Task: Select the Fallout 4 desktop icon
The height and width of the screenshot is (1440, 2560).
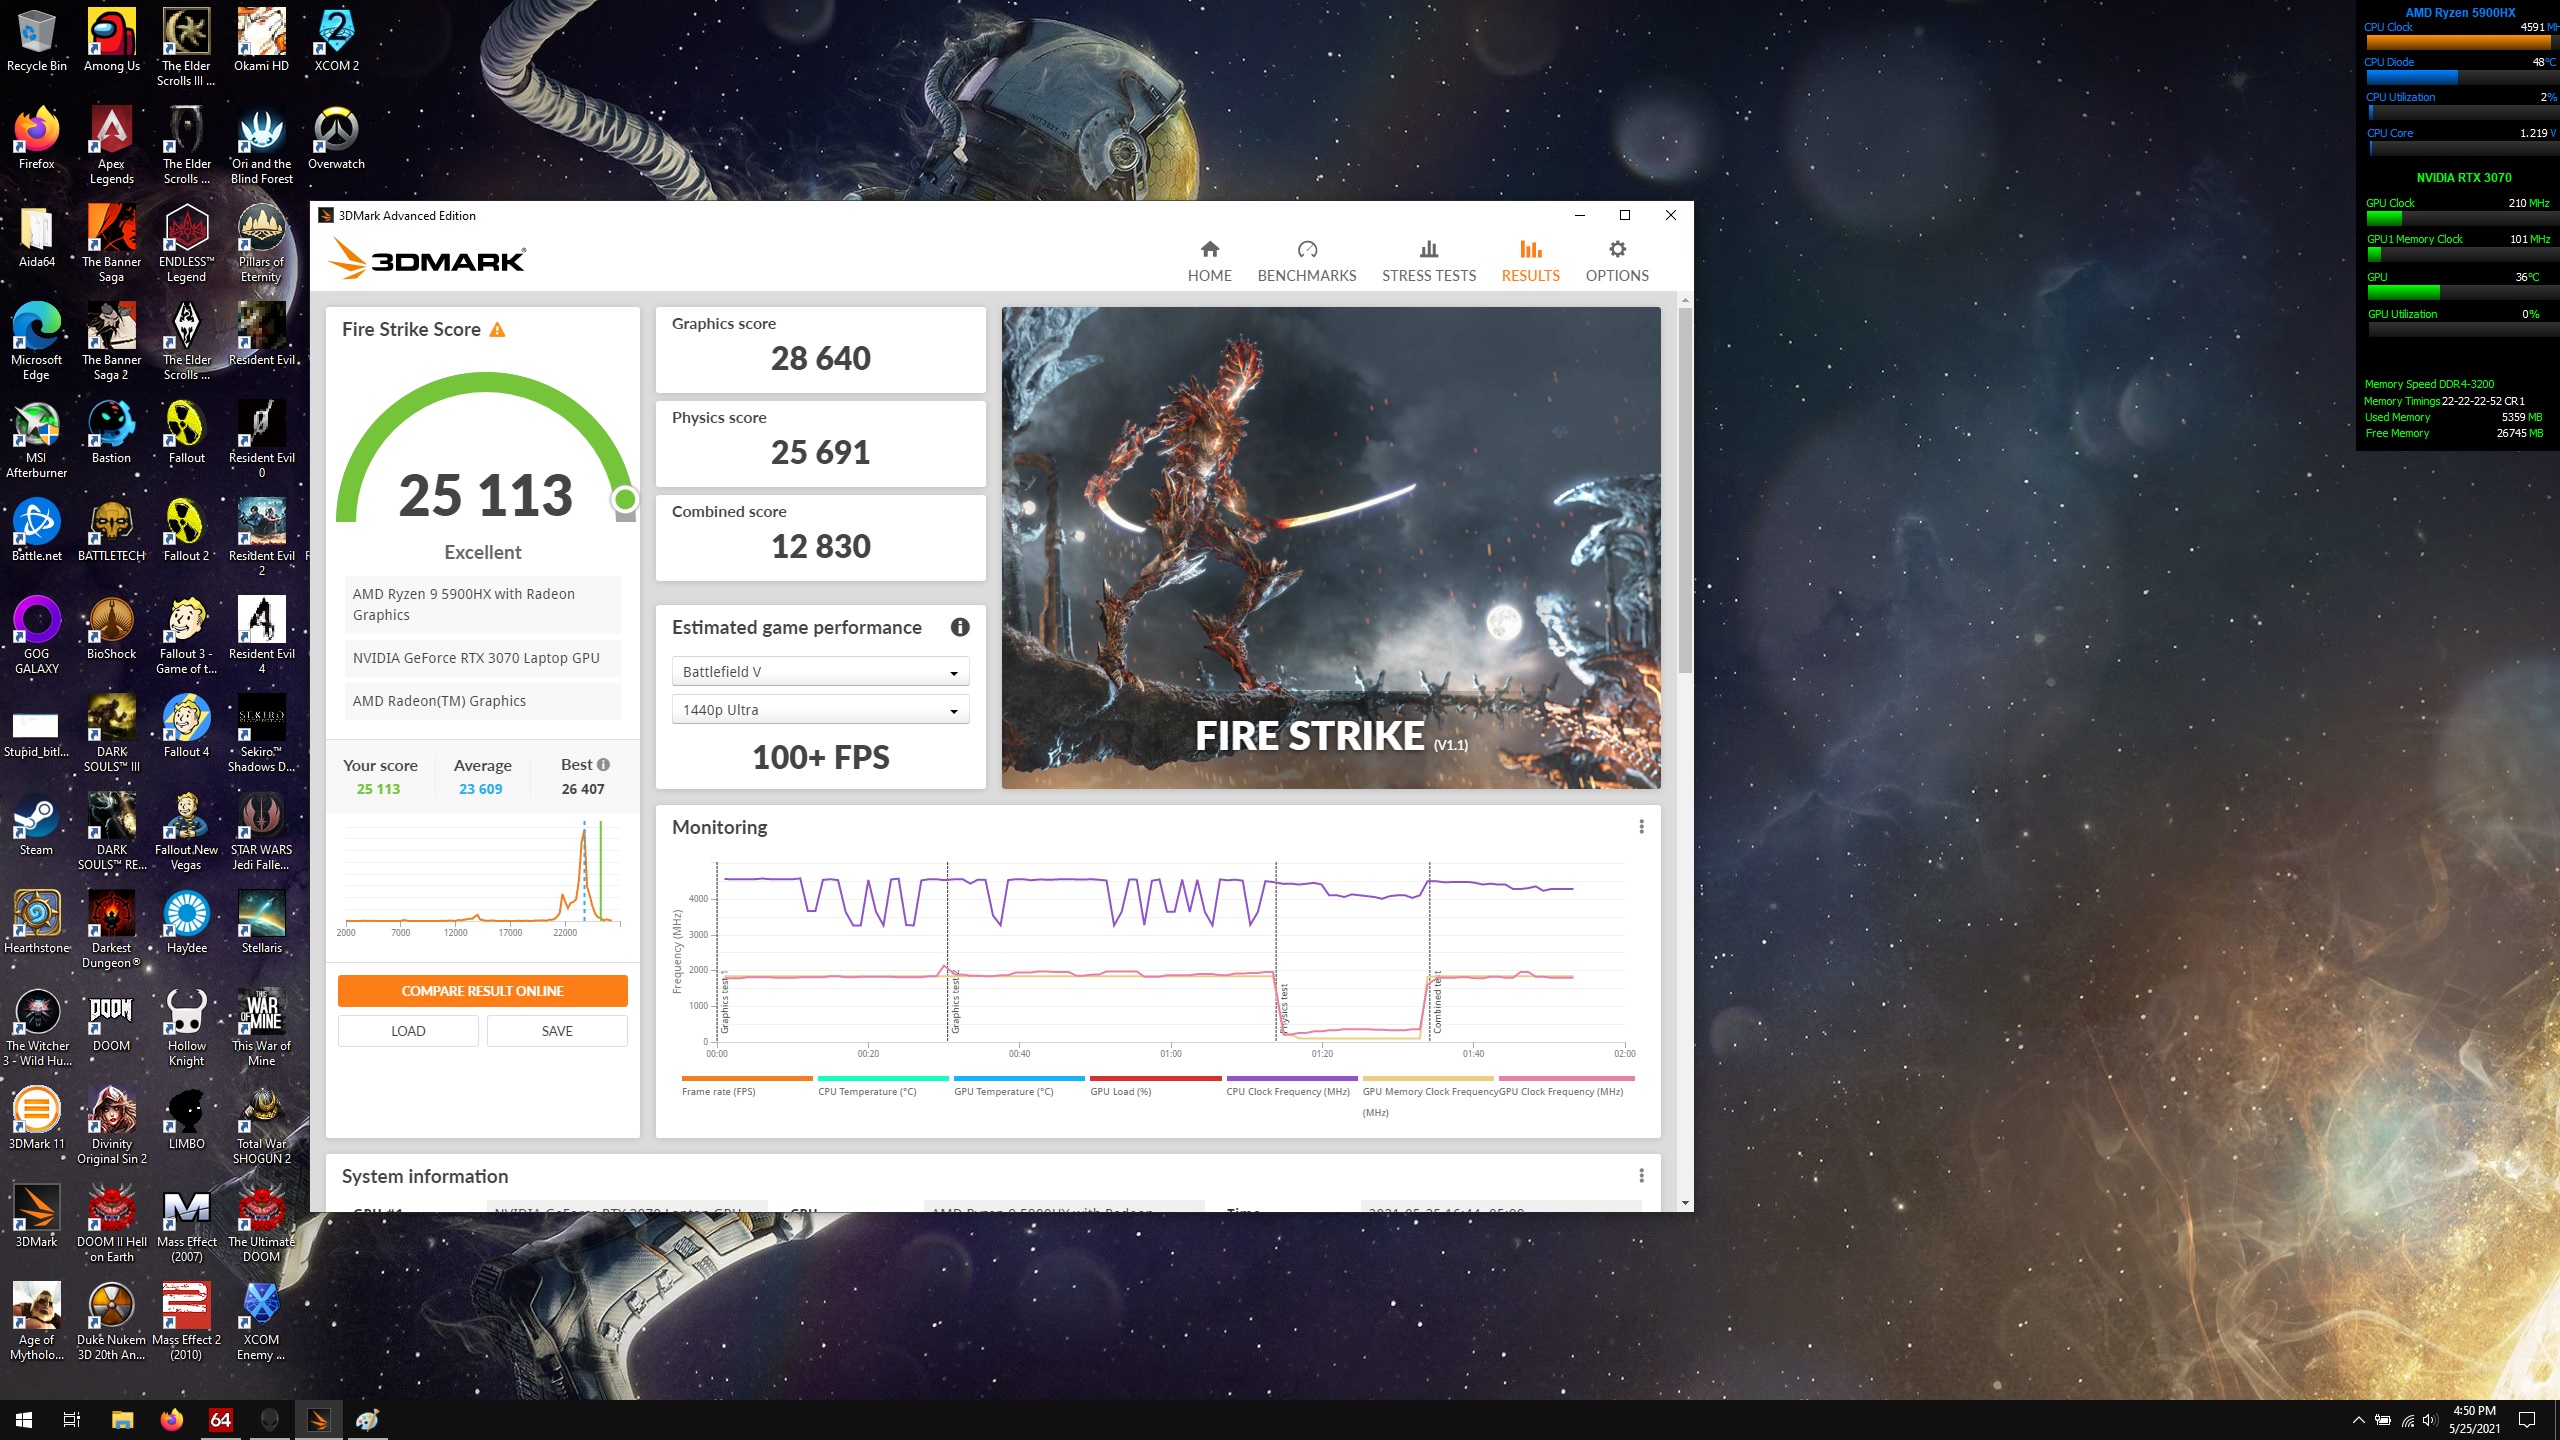Action: click(x=187, y=727)
